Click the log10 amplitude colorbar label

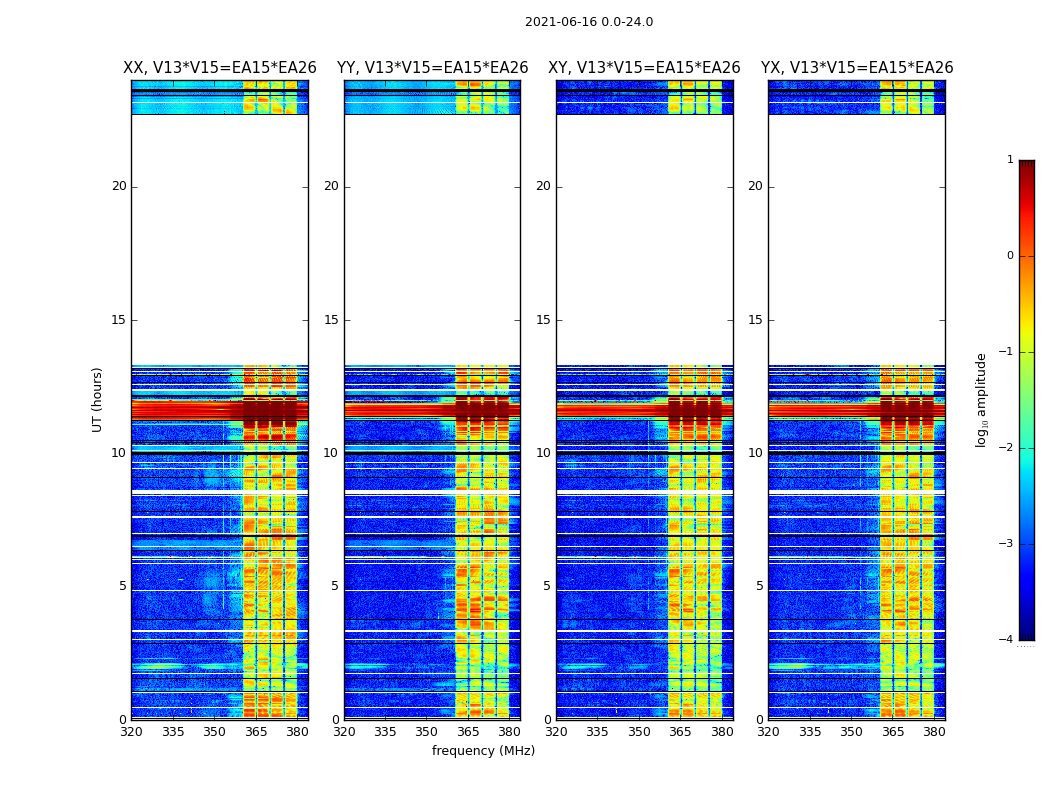pos(982,399)
